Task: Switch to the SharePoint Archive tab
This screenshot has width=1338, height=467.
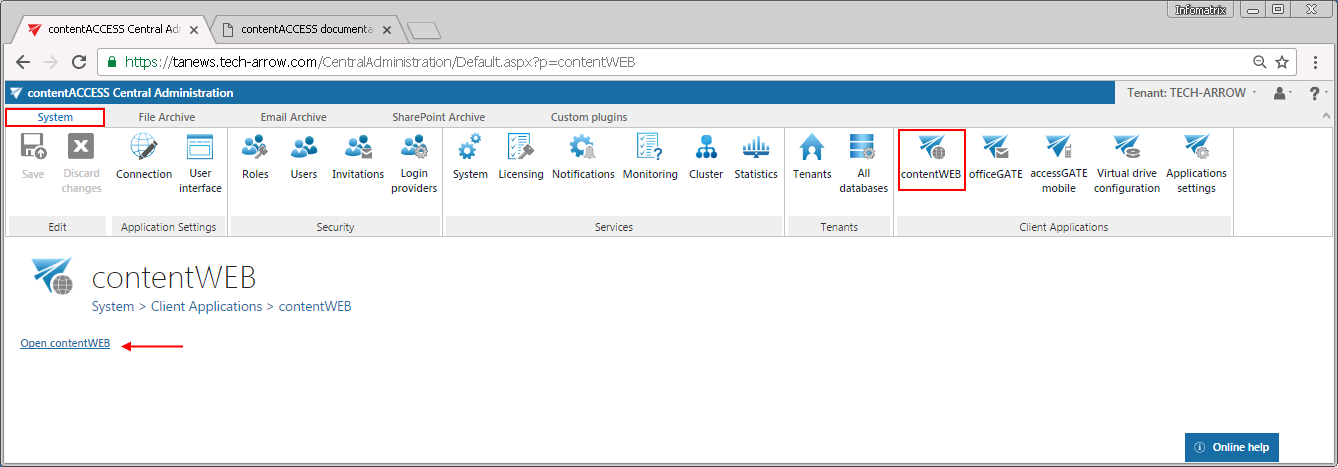Action: click(x=439, y=117)
